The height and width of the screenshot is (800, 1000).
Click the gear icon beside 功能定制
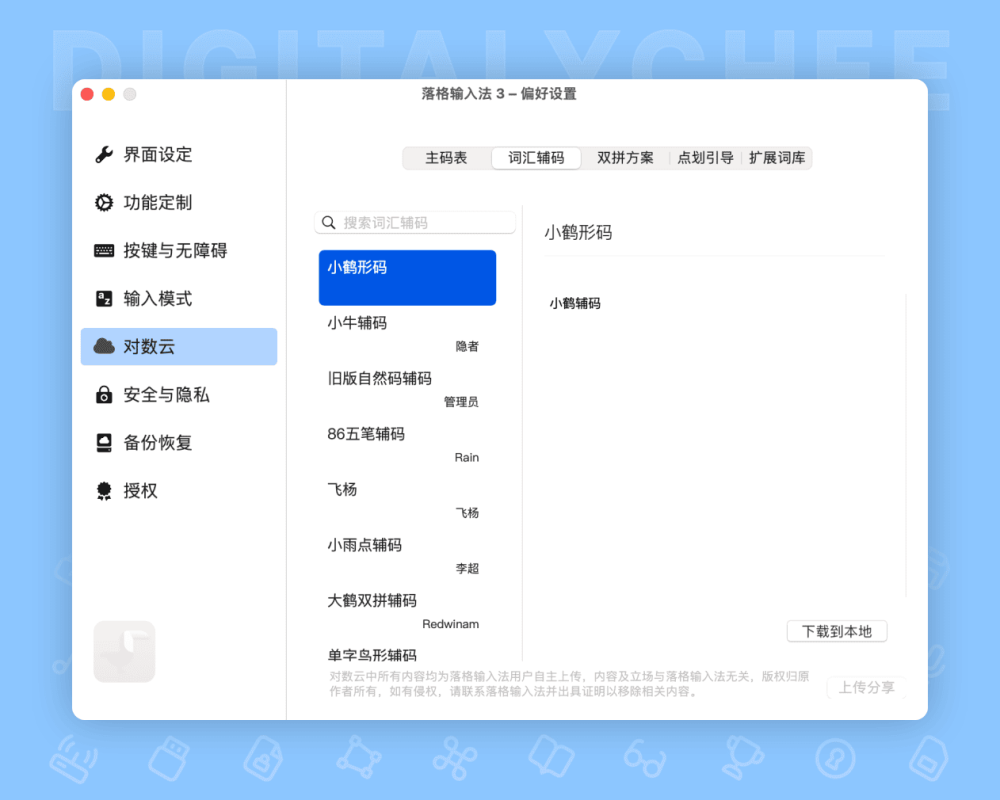point(104,202)
